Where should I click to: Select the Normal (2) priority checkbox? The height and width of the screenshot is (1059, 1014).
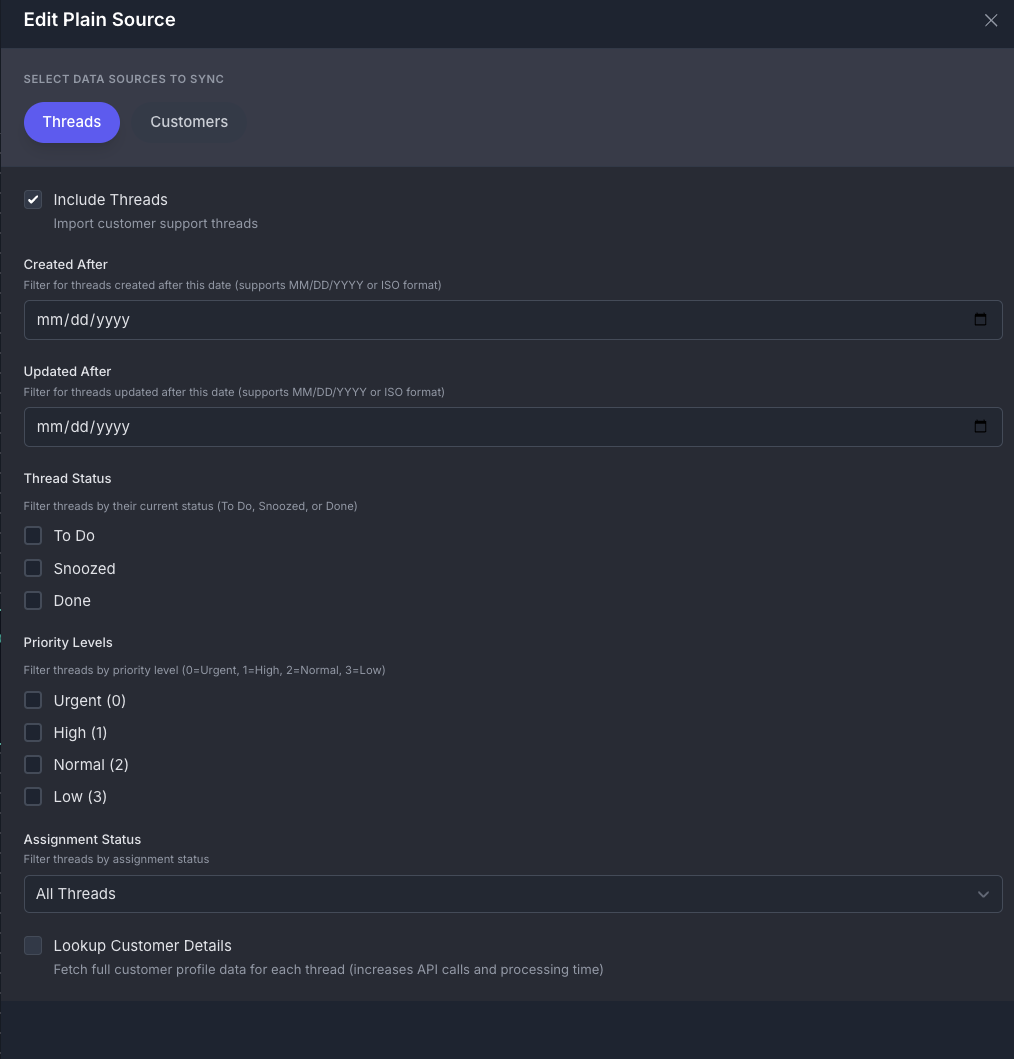pos(32,764)
